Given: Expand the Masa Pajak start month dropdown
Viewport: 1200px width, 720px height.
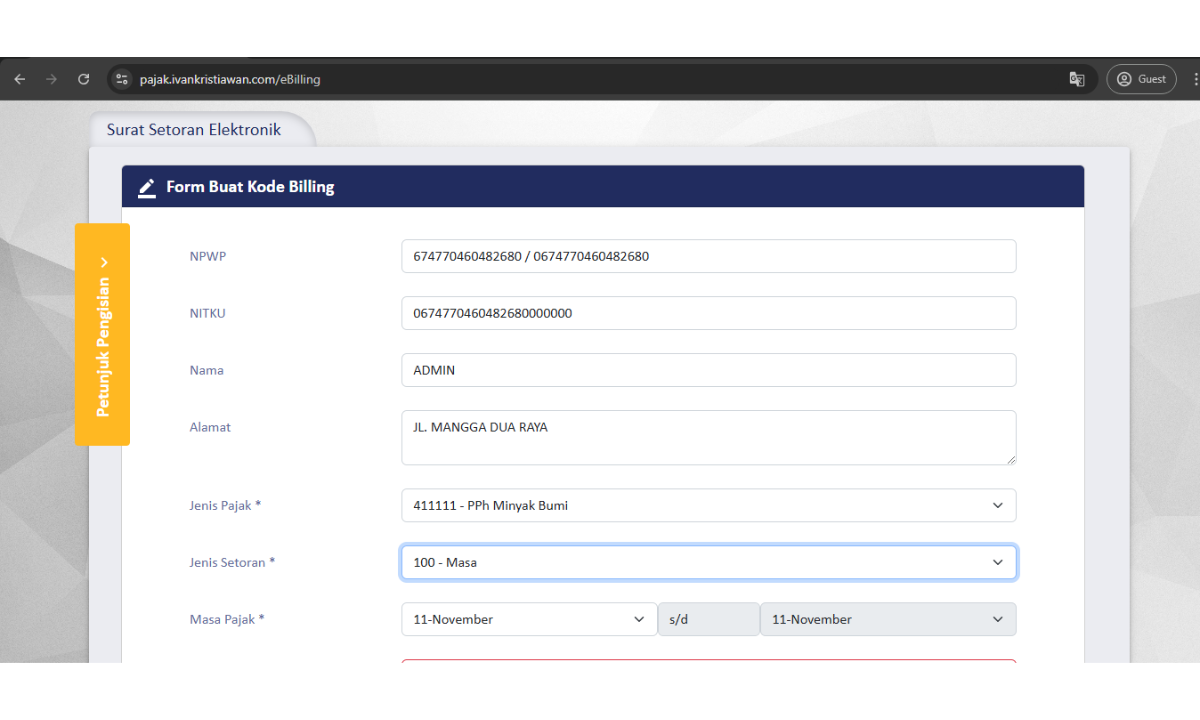Looking at the screenshot, I should coord(528,619).
